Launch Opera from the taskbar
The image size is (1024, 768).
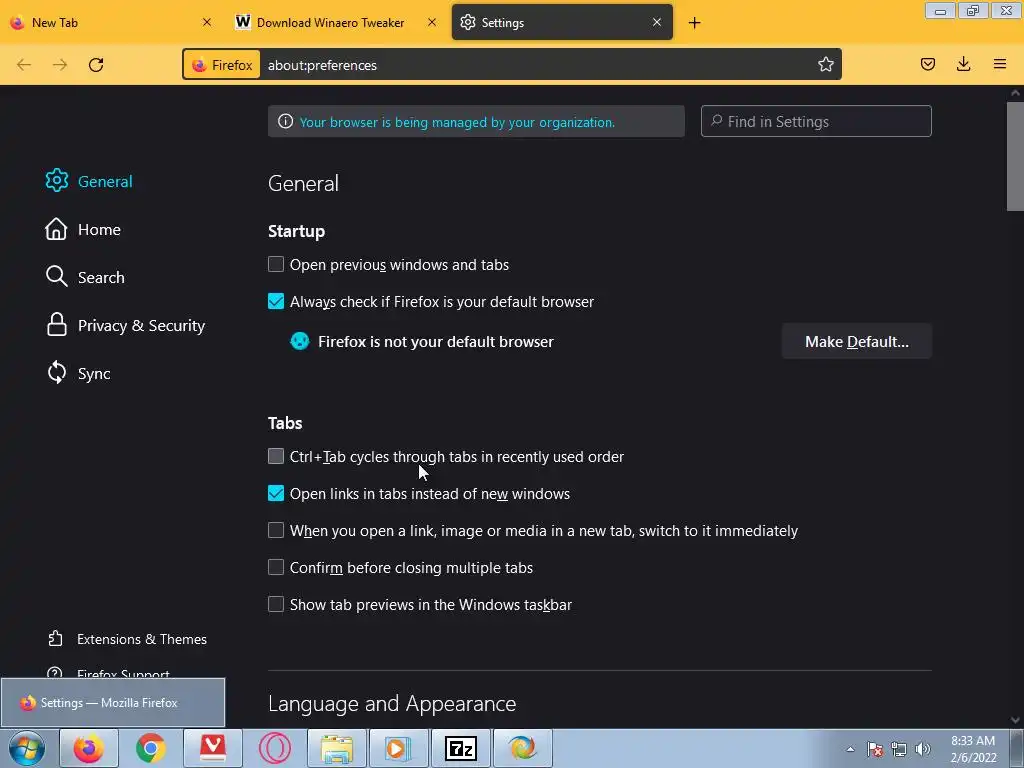[275, 748]
